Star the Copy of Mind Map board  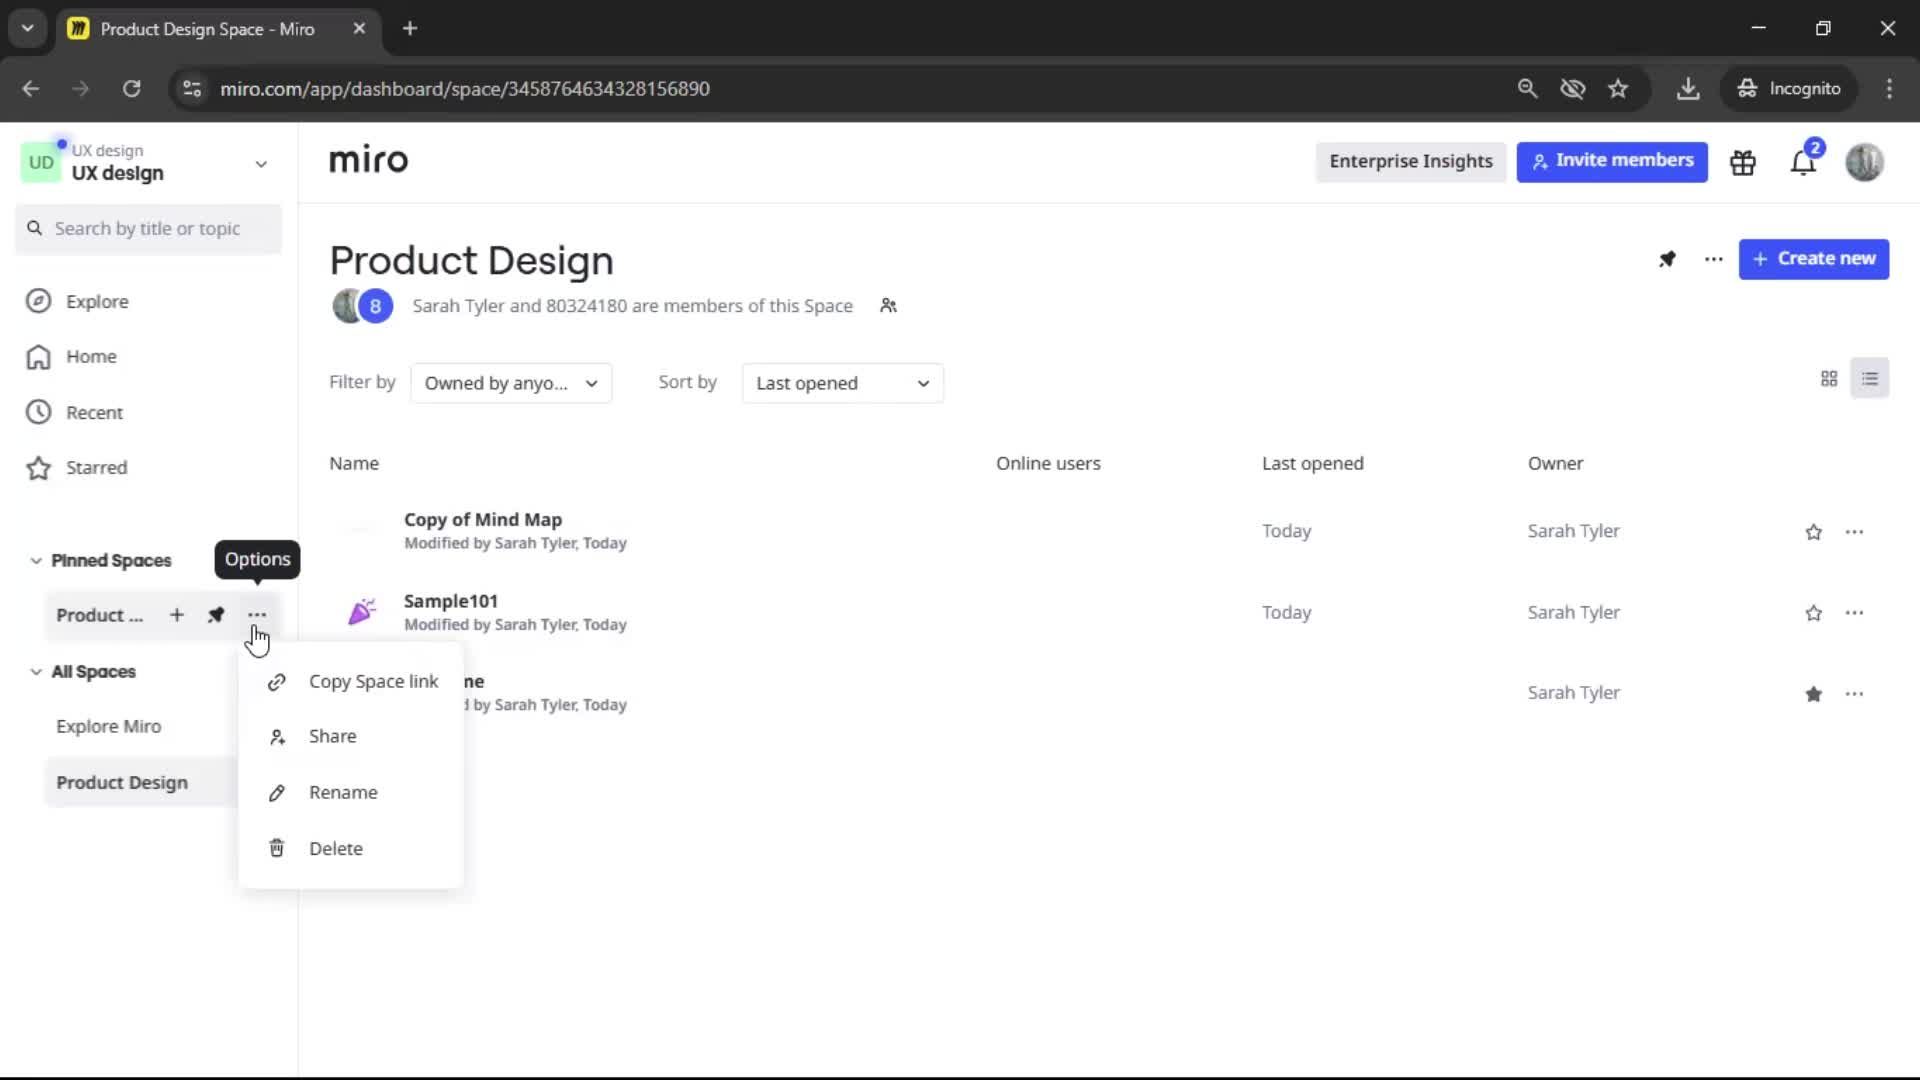[x=1813, y=532]
